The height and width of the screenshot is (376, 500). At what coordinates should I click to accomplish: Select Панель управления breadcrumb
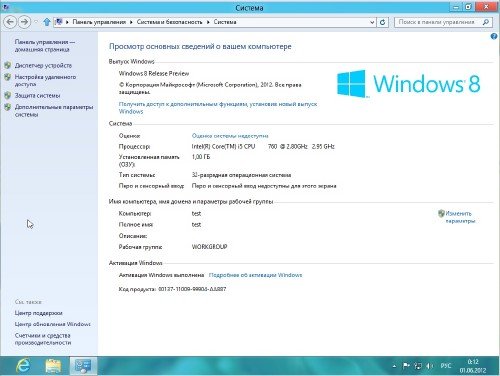point(99,22)
